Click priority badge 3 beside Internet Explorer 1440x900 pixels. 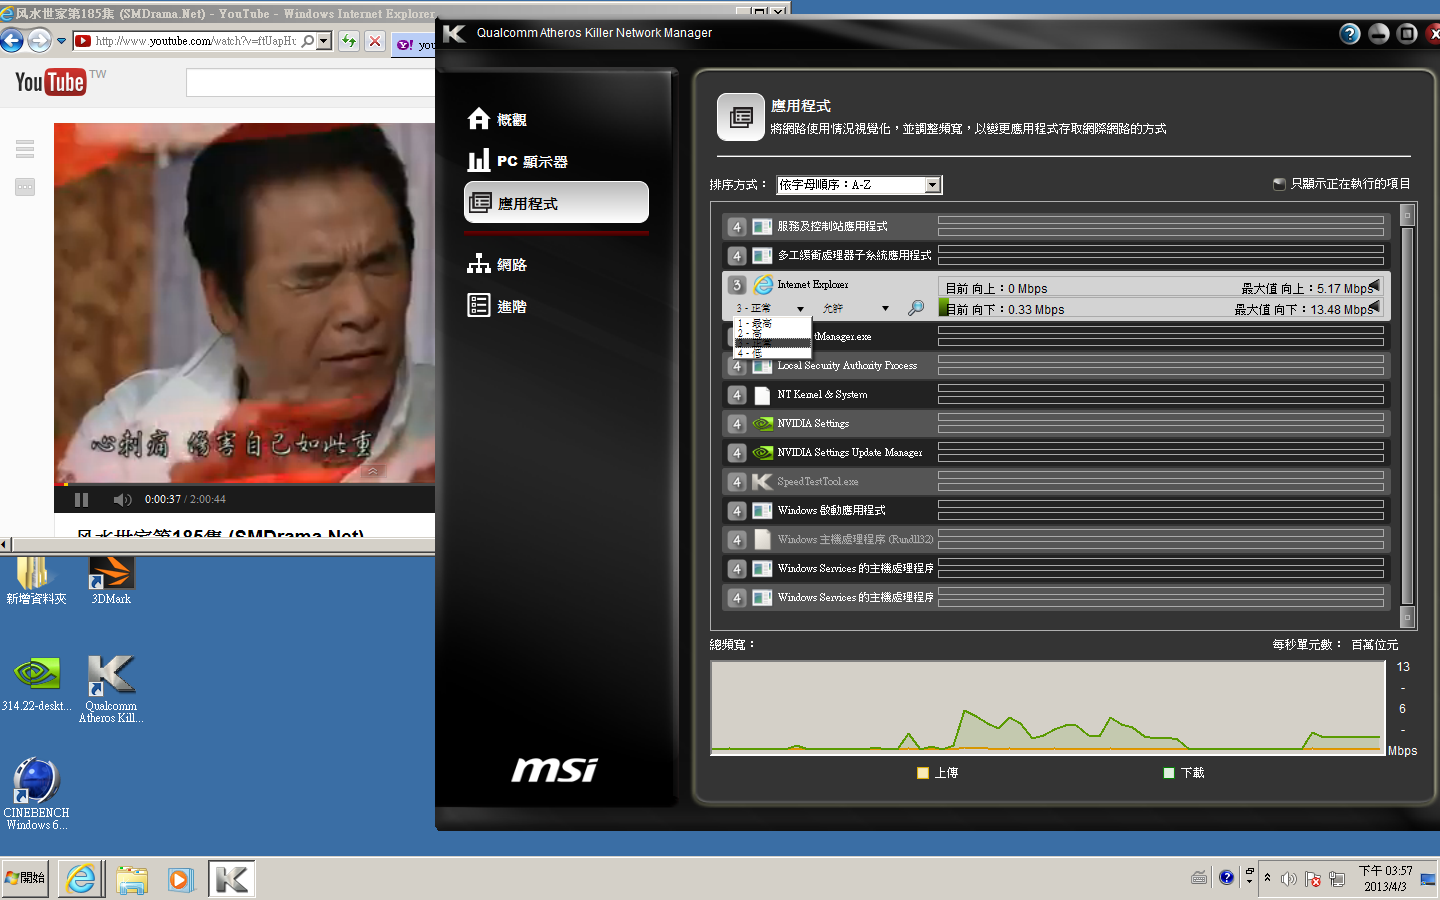[x=737, y=285]
